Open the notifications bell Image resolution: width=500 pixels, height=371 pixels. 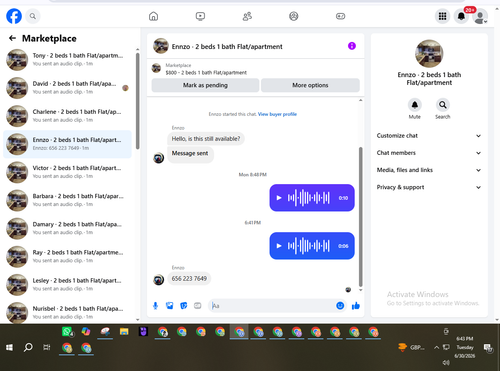coord(461,16)
